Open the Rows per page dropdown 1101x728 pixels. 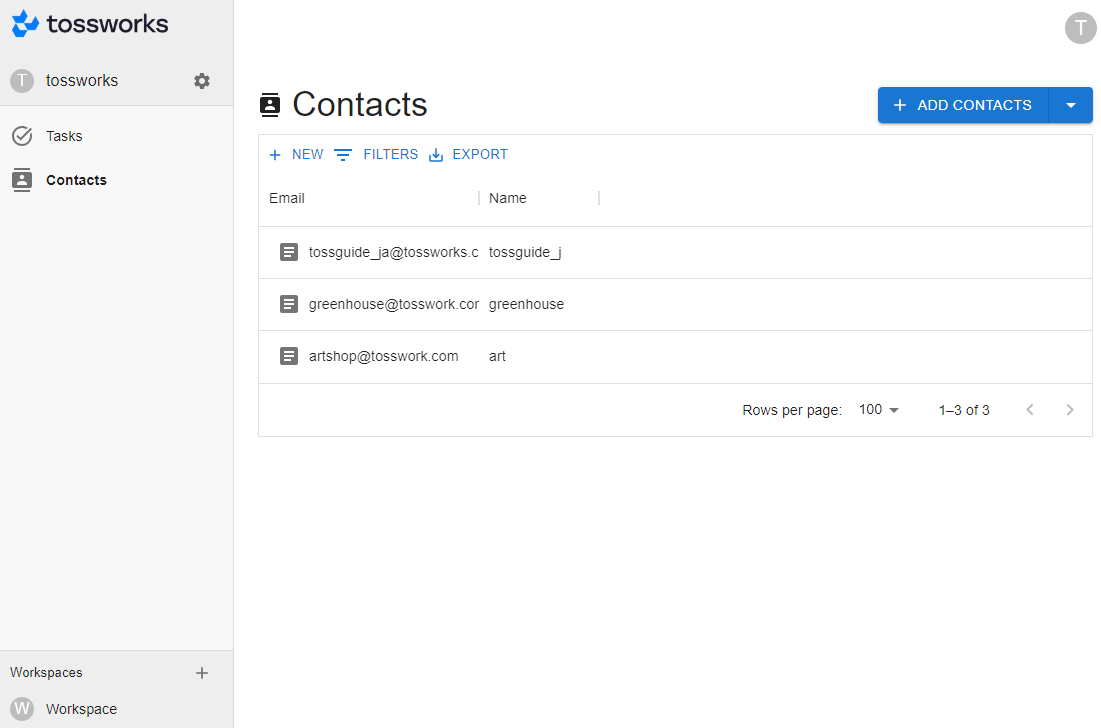[879, 410]
